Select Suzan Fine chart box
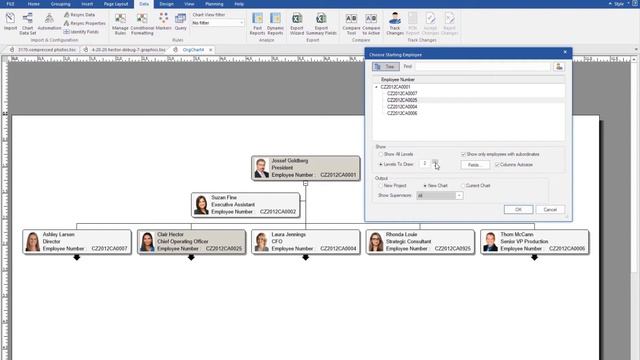Screen dimensions: 640x360 pos(245,204)
